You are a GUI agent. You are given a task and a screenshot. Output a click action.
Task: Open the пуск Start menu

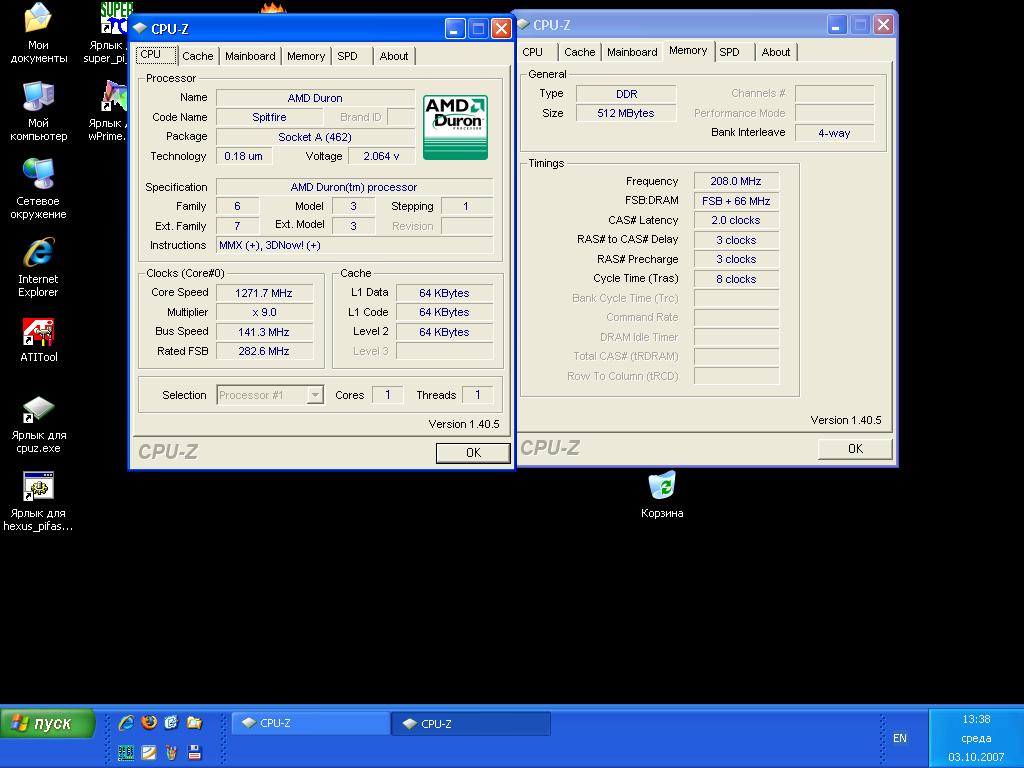coord(47,724)
